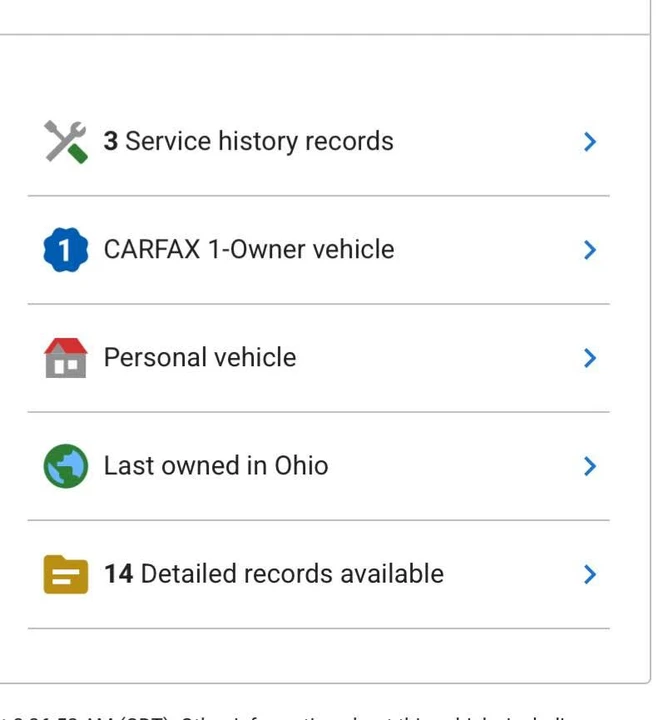Click the red-roof house icon
668x720 pixels.
66,358
